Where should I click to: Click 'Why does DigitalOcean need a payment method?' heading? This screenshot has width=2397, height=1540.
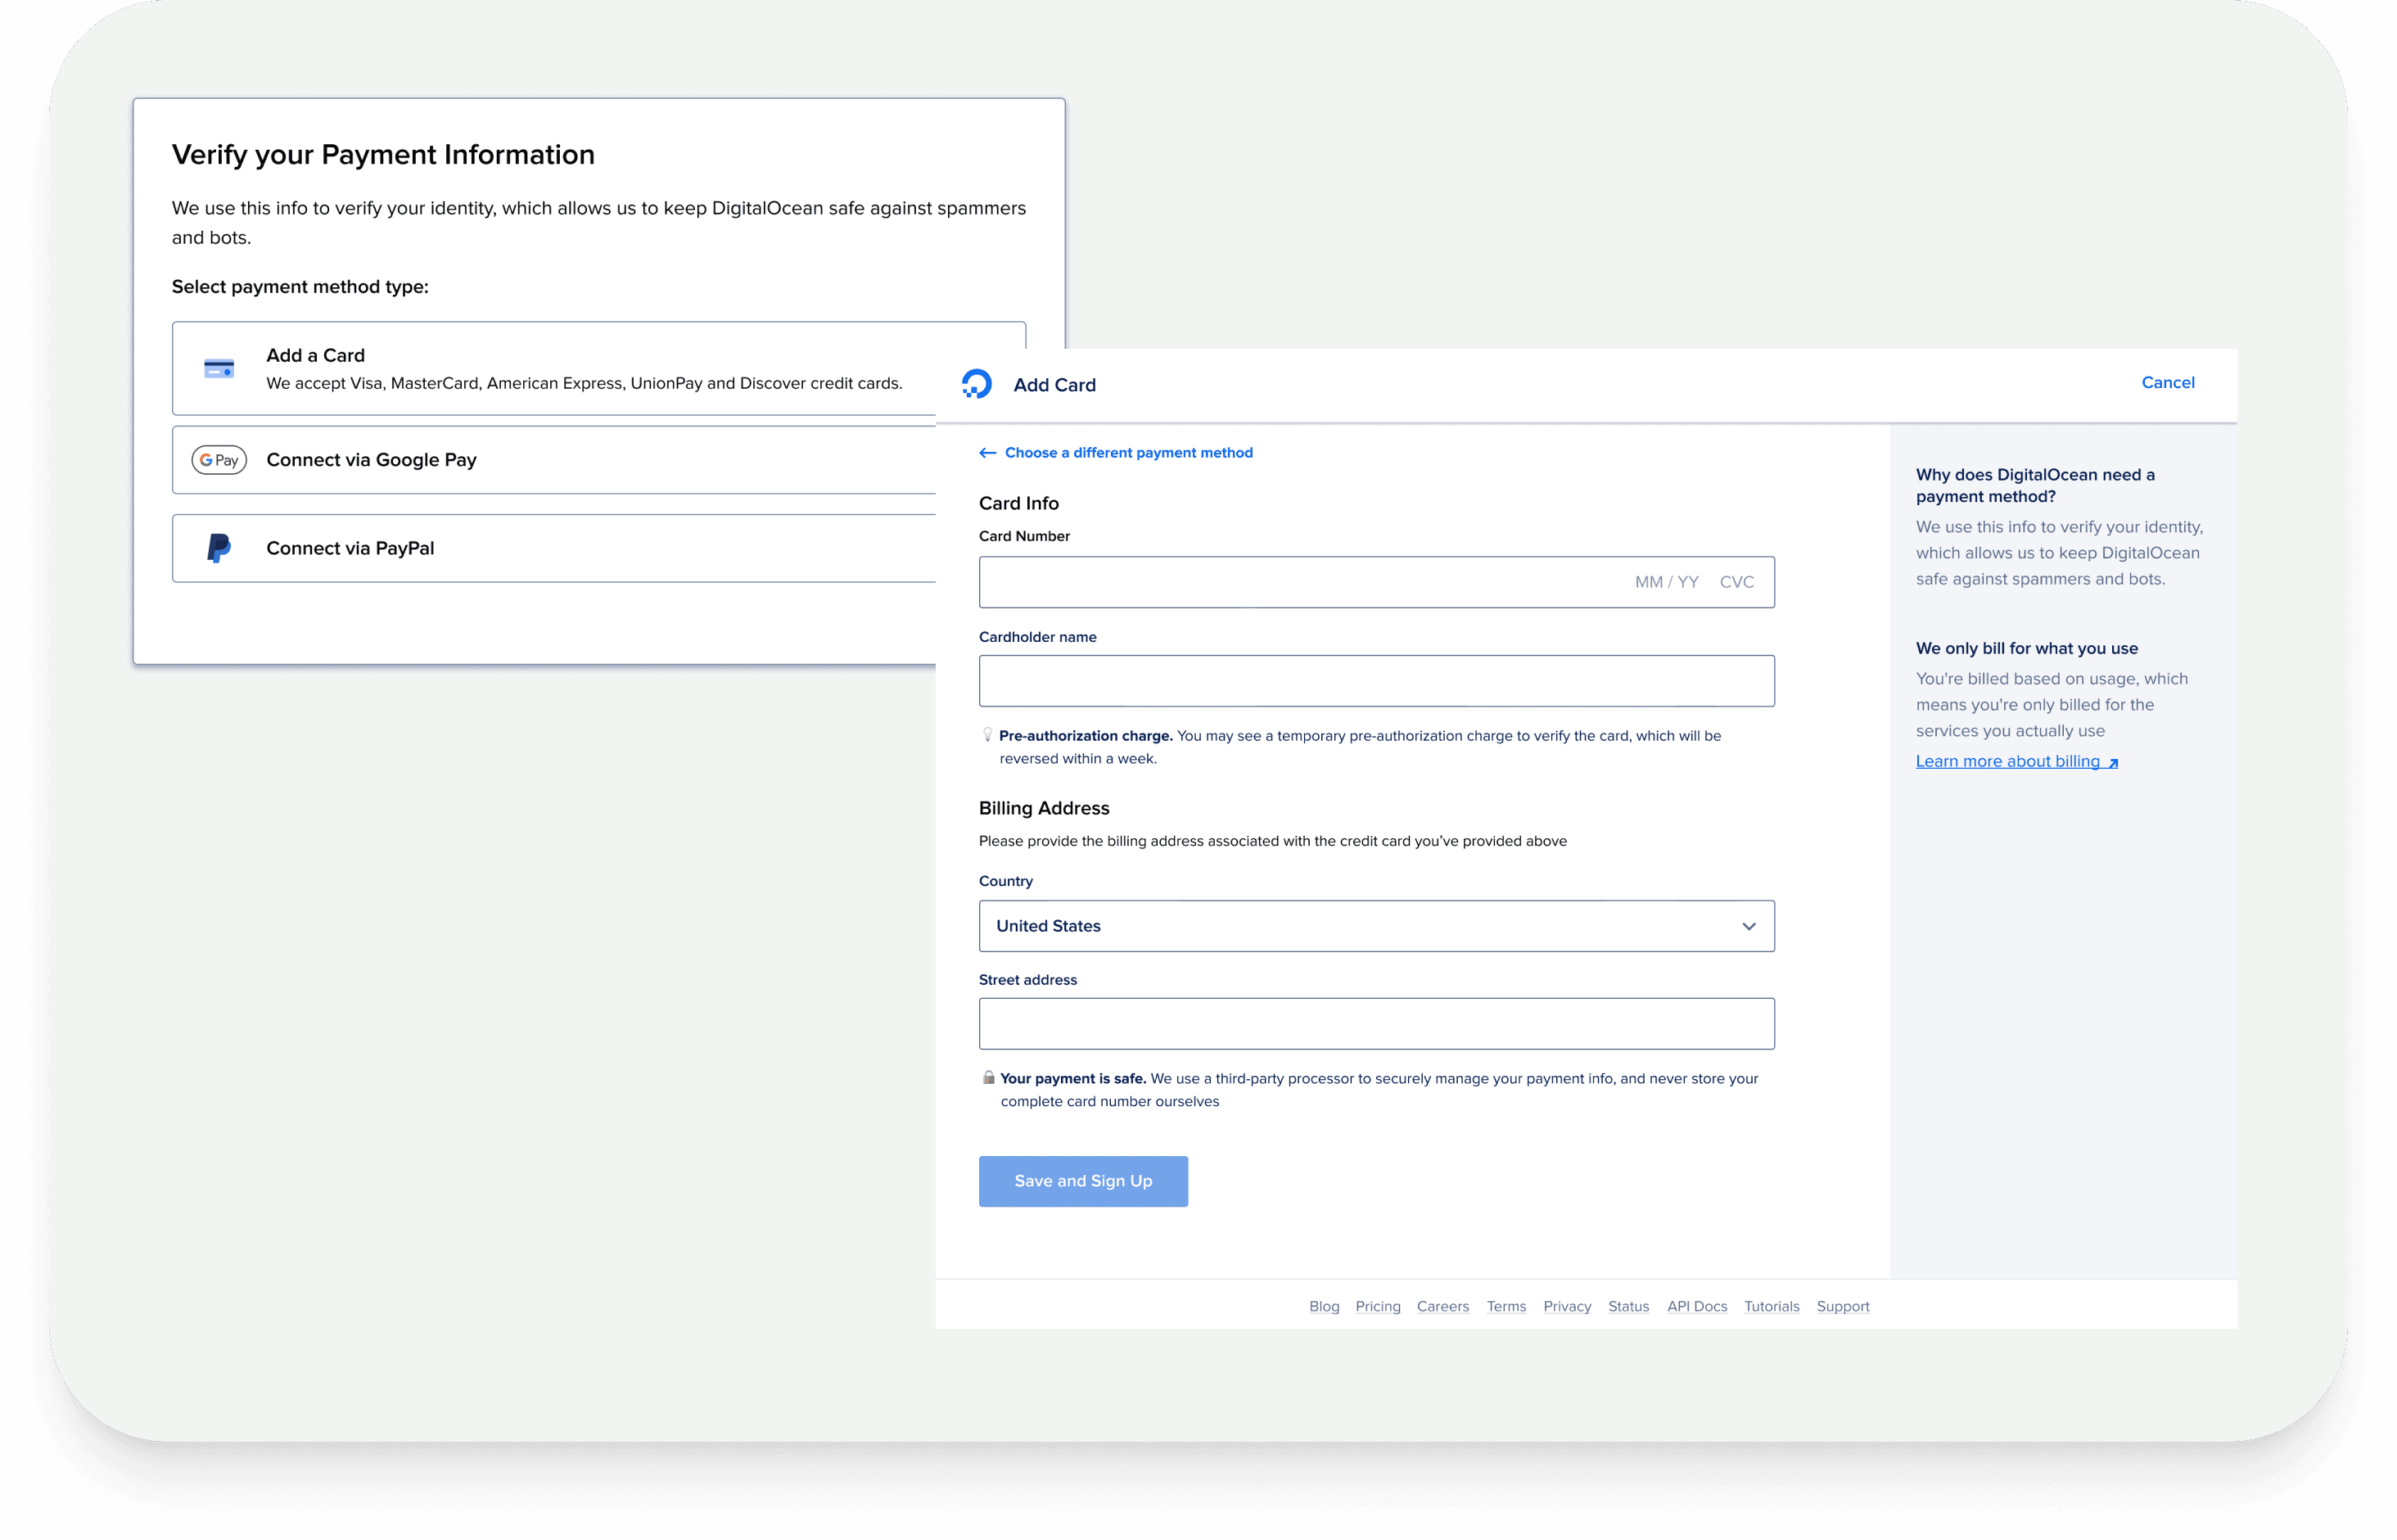click(2034, 485)
